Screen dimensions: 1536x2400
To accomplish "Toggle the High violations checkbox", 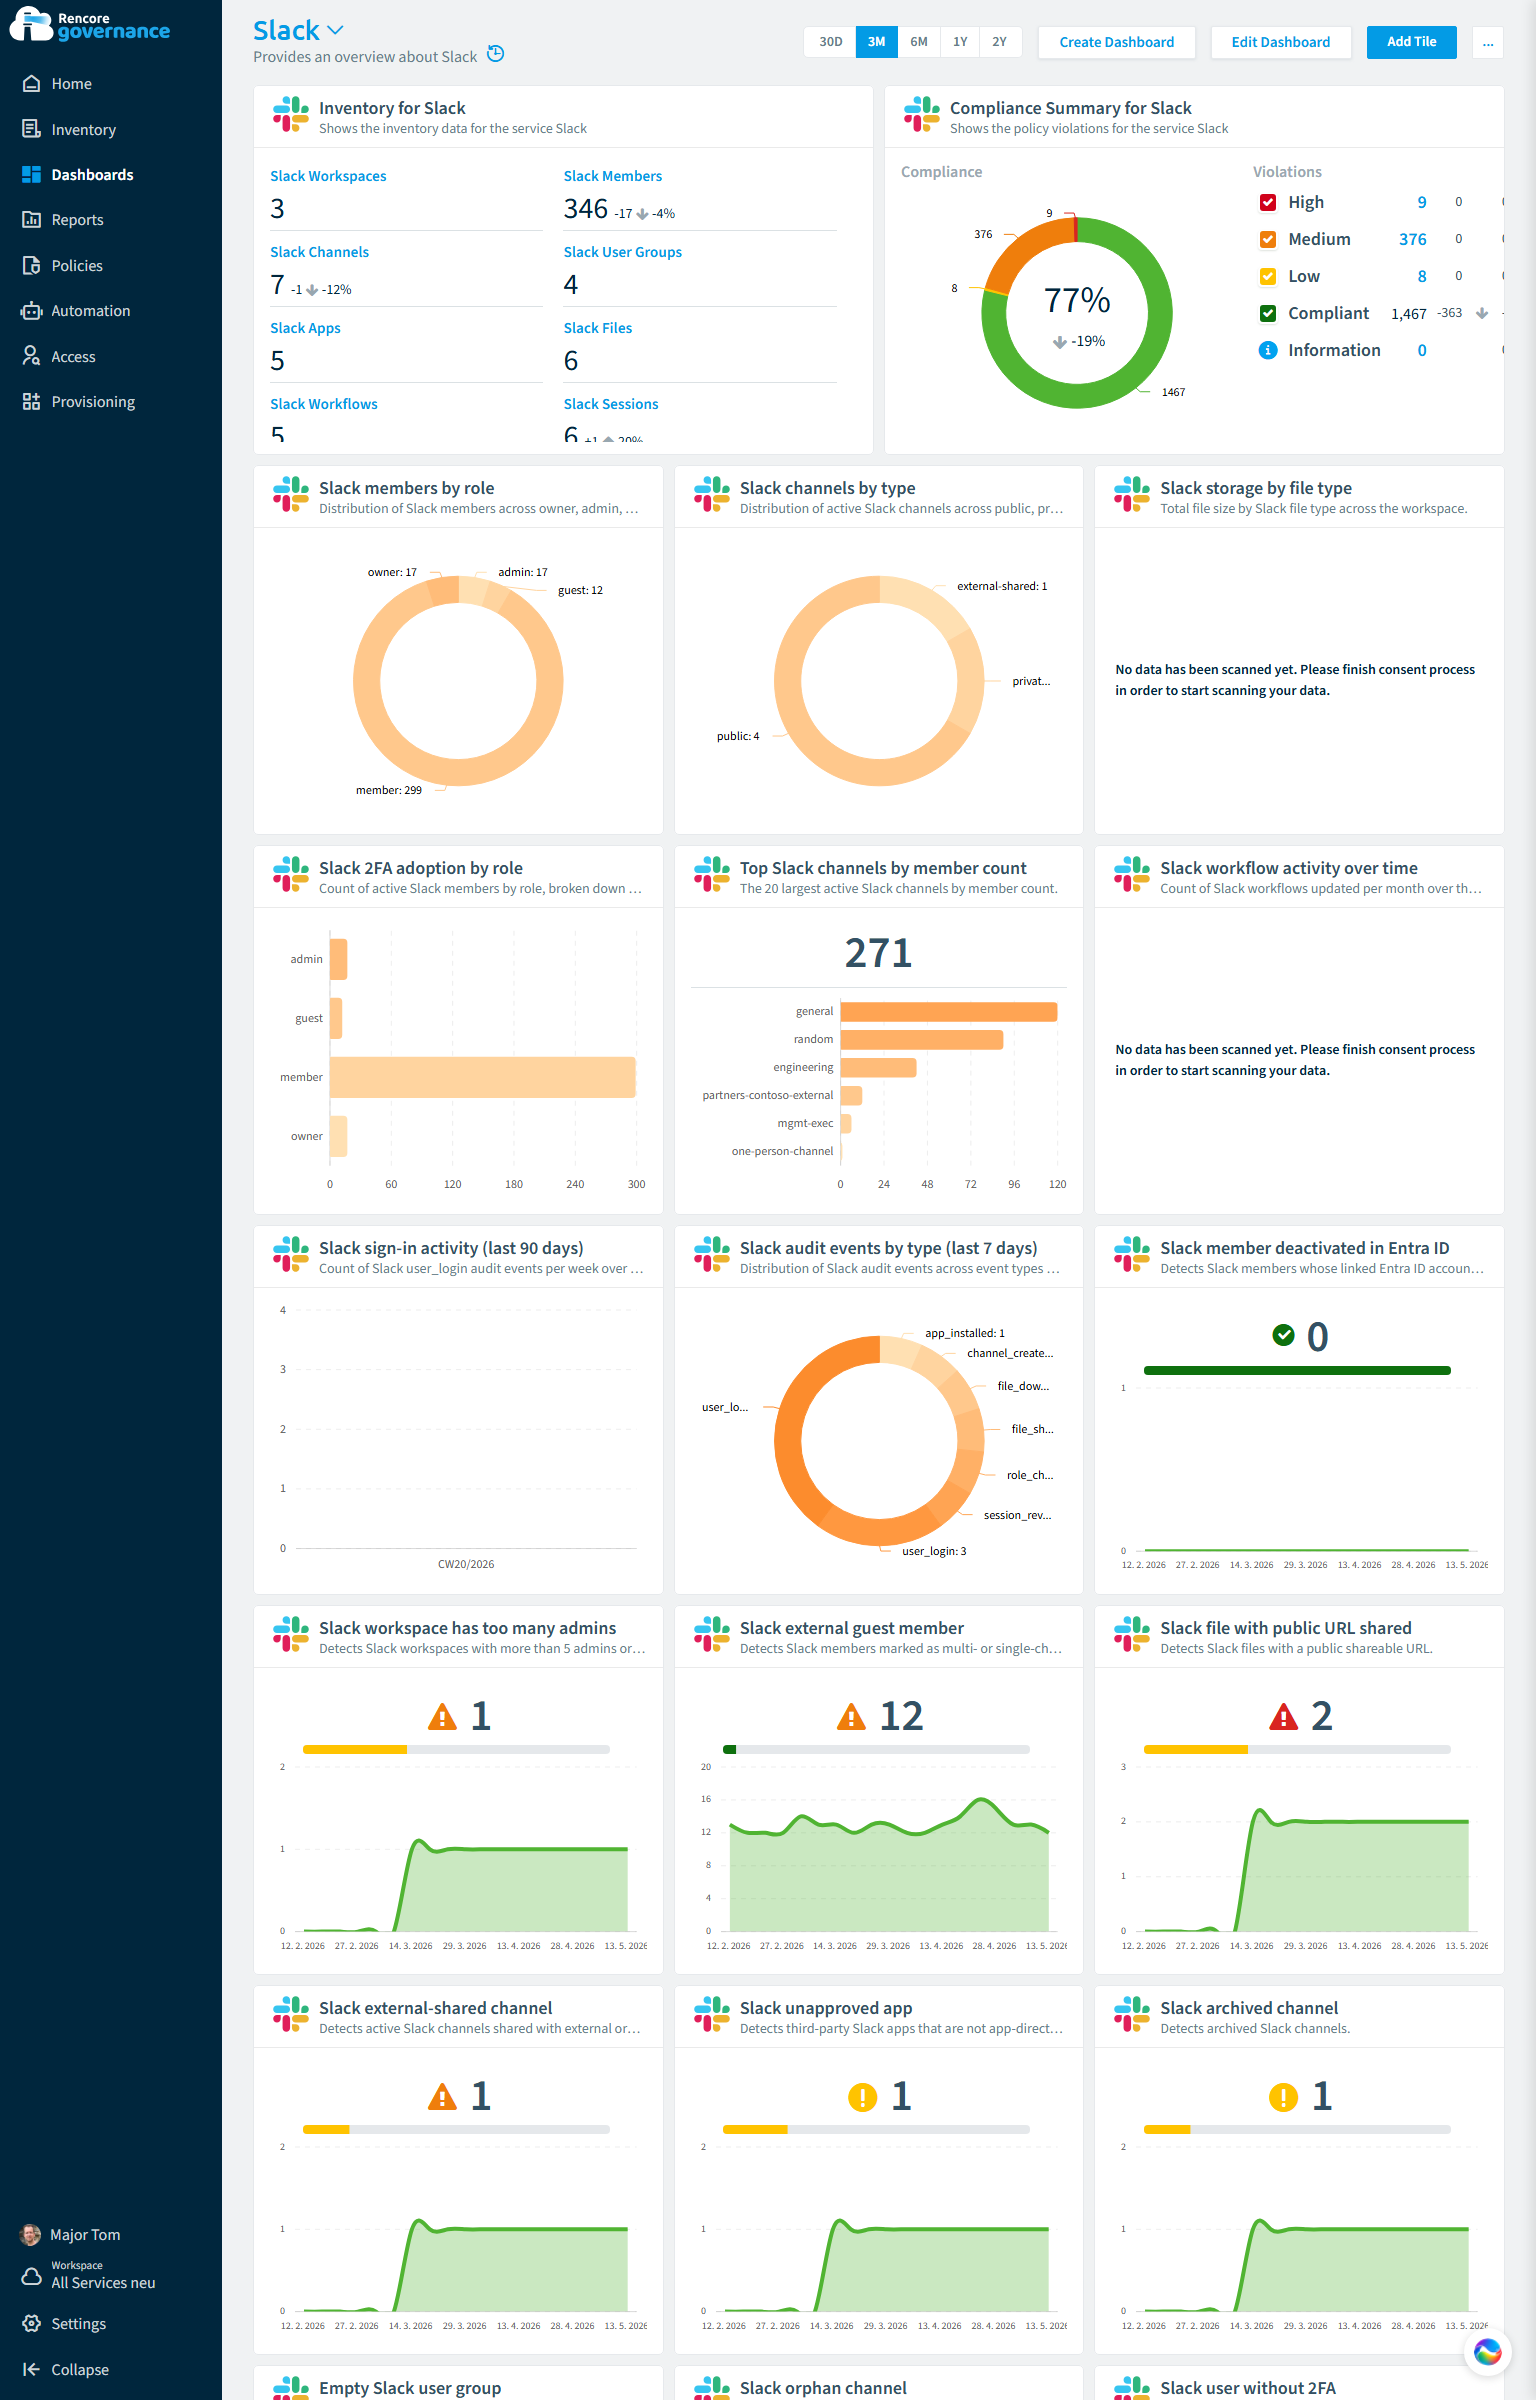I will point(1267,202).
